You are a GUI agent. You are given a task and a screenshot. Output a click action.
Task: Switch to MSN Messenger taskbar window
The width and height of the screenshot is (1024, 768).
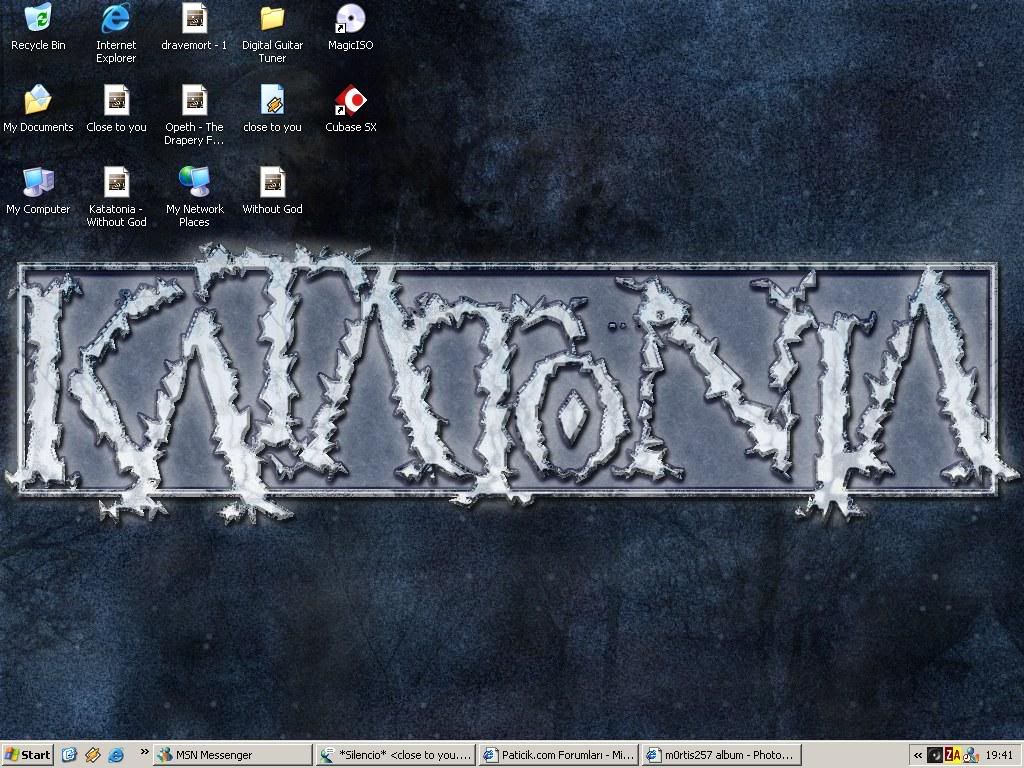point(232,755)
